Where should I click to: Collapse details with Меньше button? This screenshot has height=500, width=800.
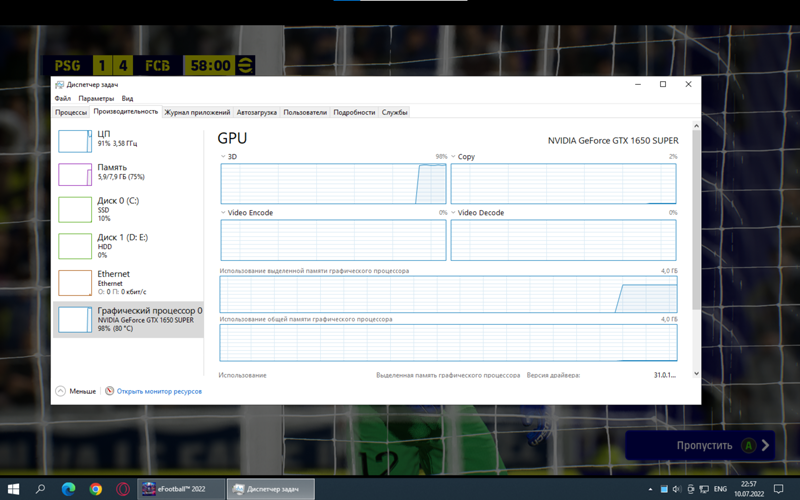[77, 391]
